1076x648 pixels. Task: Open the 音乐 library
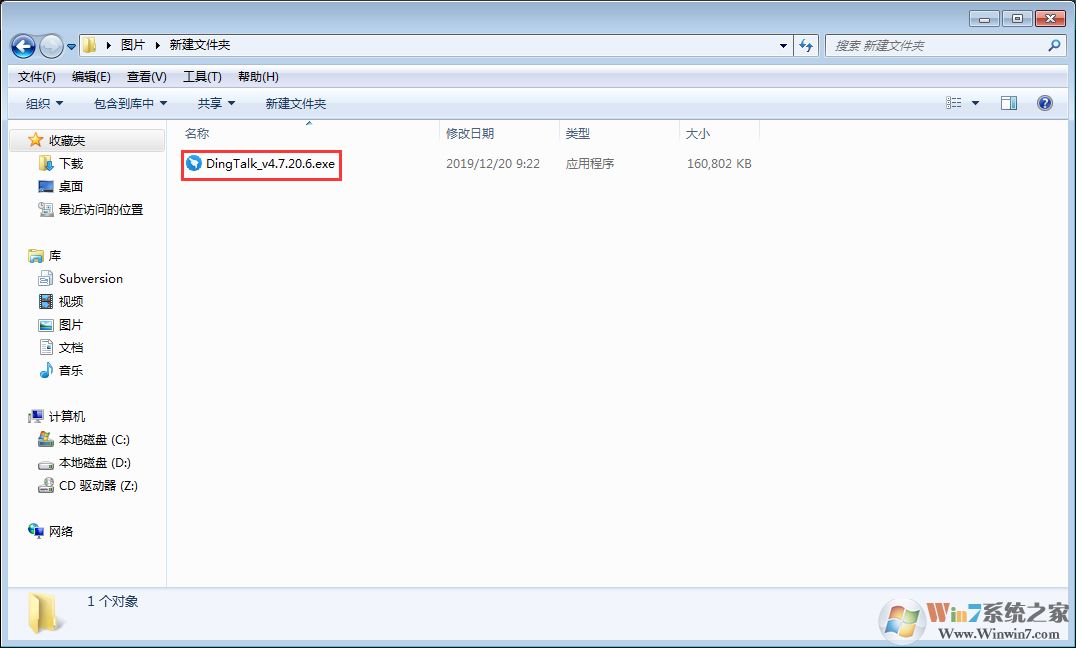(x=68, y=370)
